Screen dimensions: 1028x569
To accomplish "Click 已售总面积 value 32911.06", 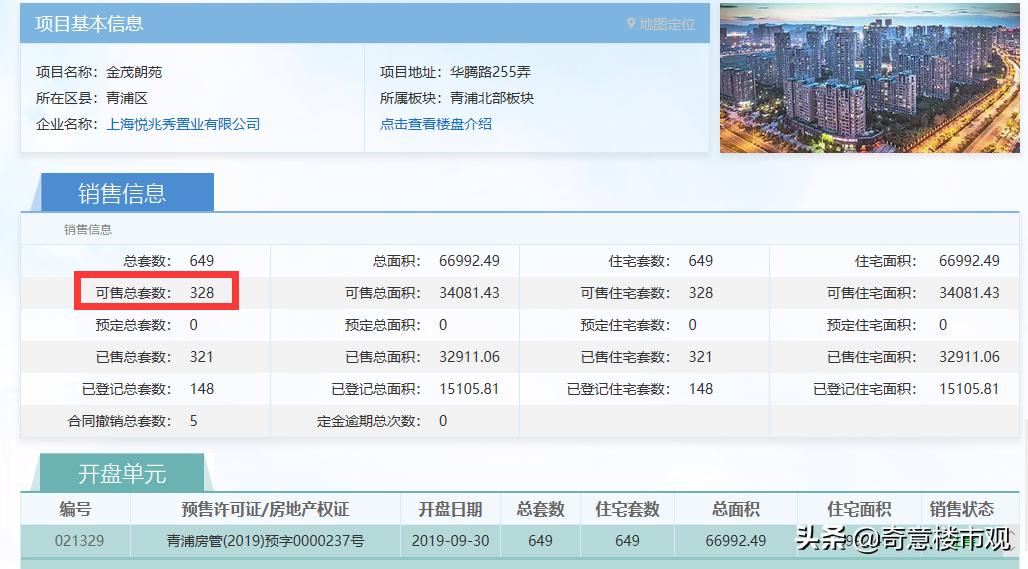I will coord(469,357).
